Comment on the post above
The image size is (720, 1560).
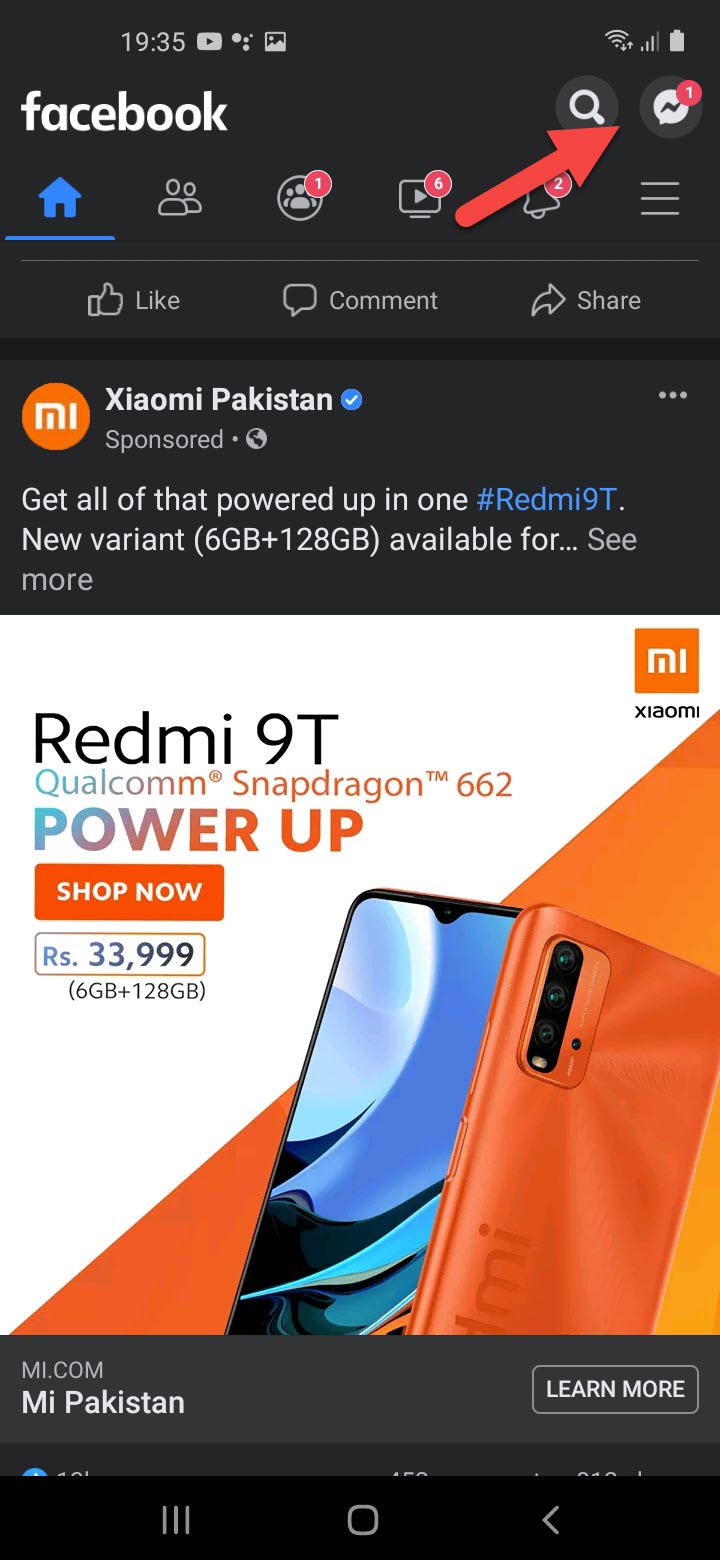[x=361, y=300]
